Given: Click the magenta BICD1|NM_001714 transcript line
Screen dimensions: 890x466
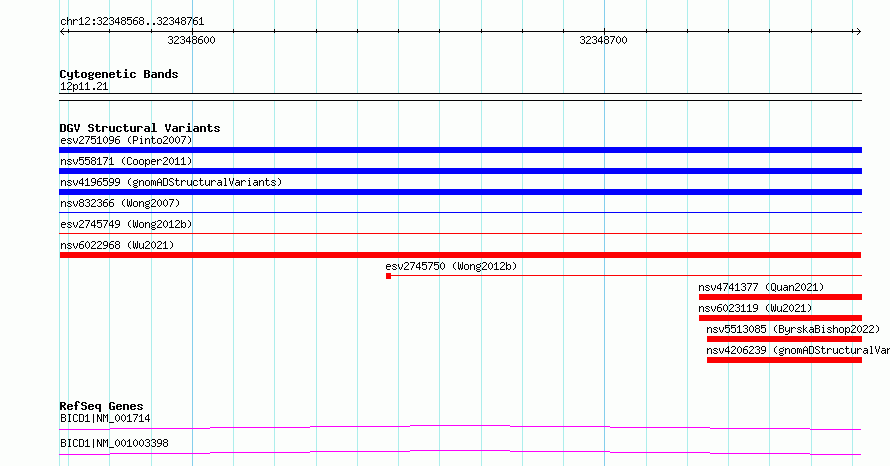Looking at the screenshot, I should tap(460, 427).
